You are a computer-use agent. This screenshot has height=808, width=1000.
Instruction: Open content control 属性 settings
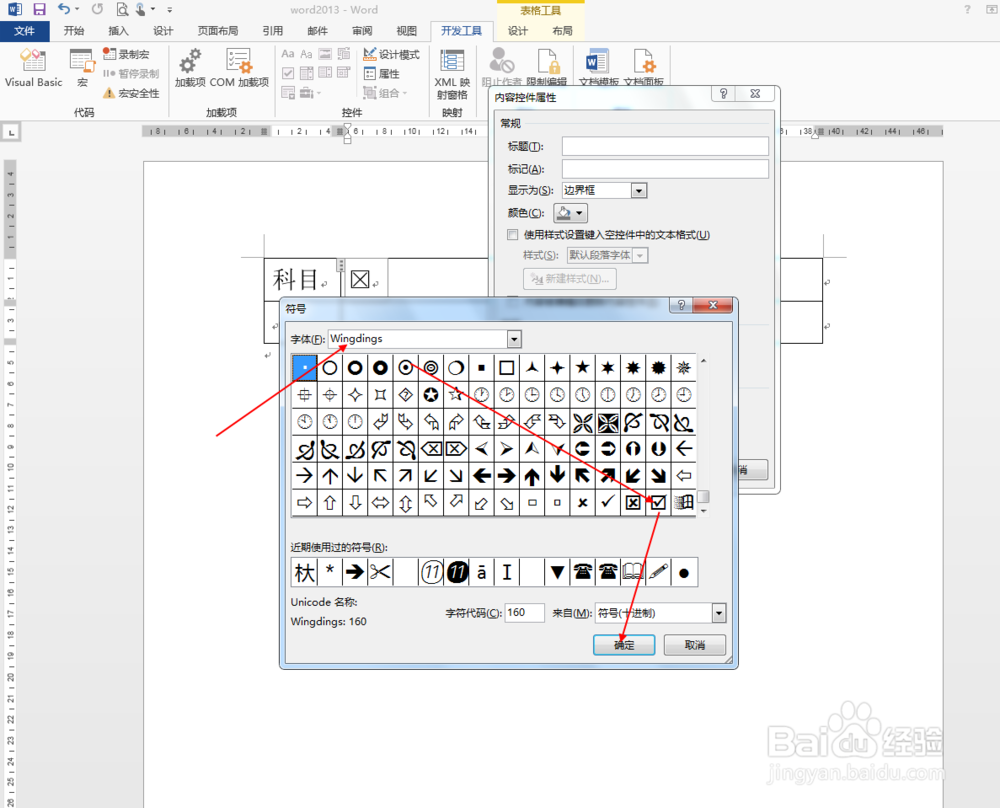click(387, 74)
